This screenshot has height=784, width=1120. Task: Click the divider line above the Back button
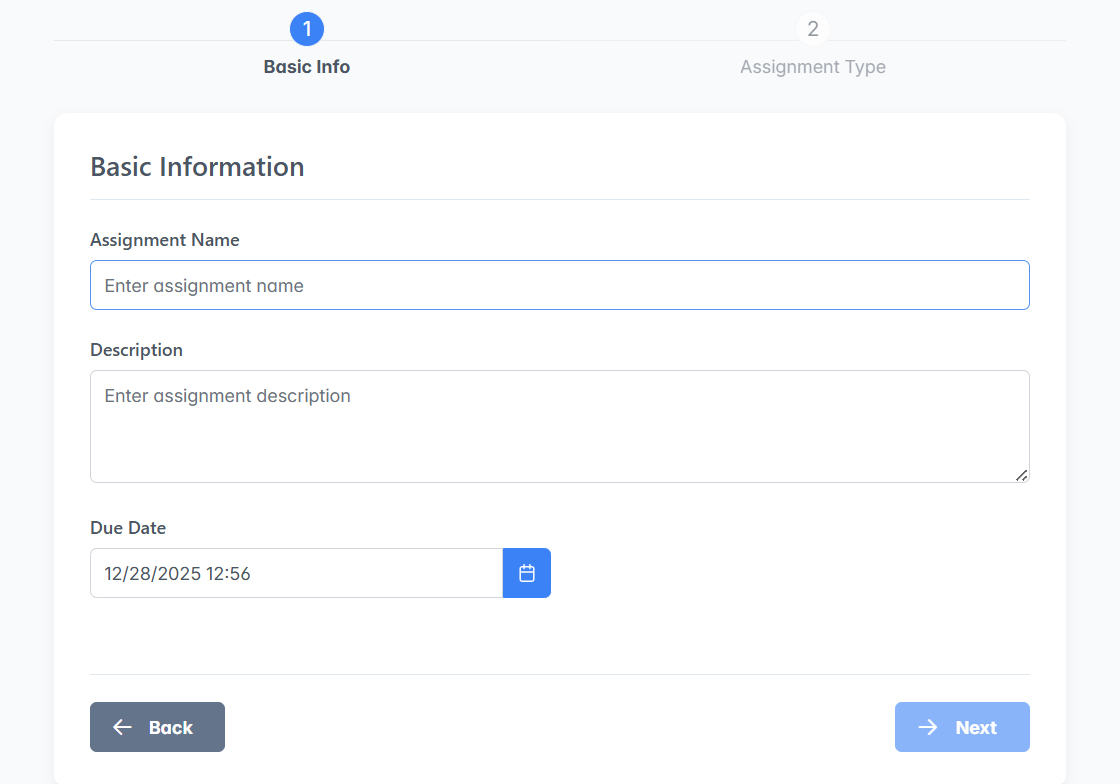(x=559, y=674)
